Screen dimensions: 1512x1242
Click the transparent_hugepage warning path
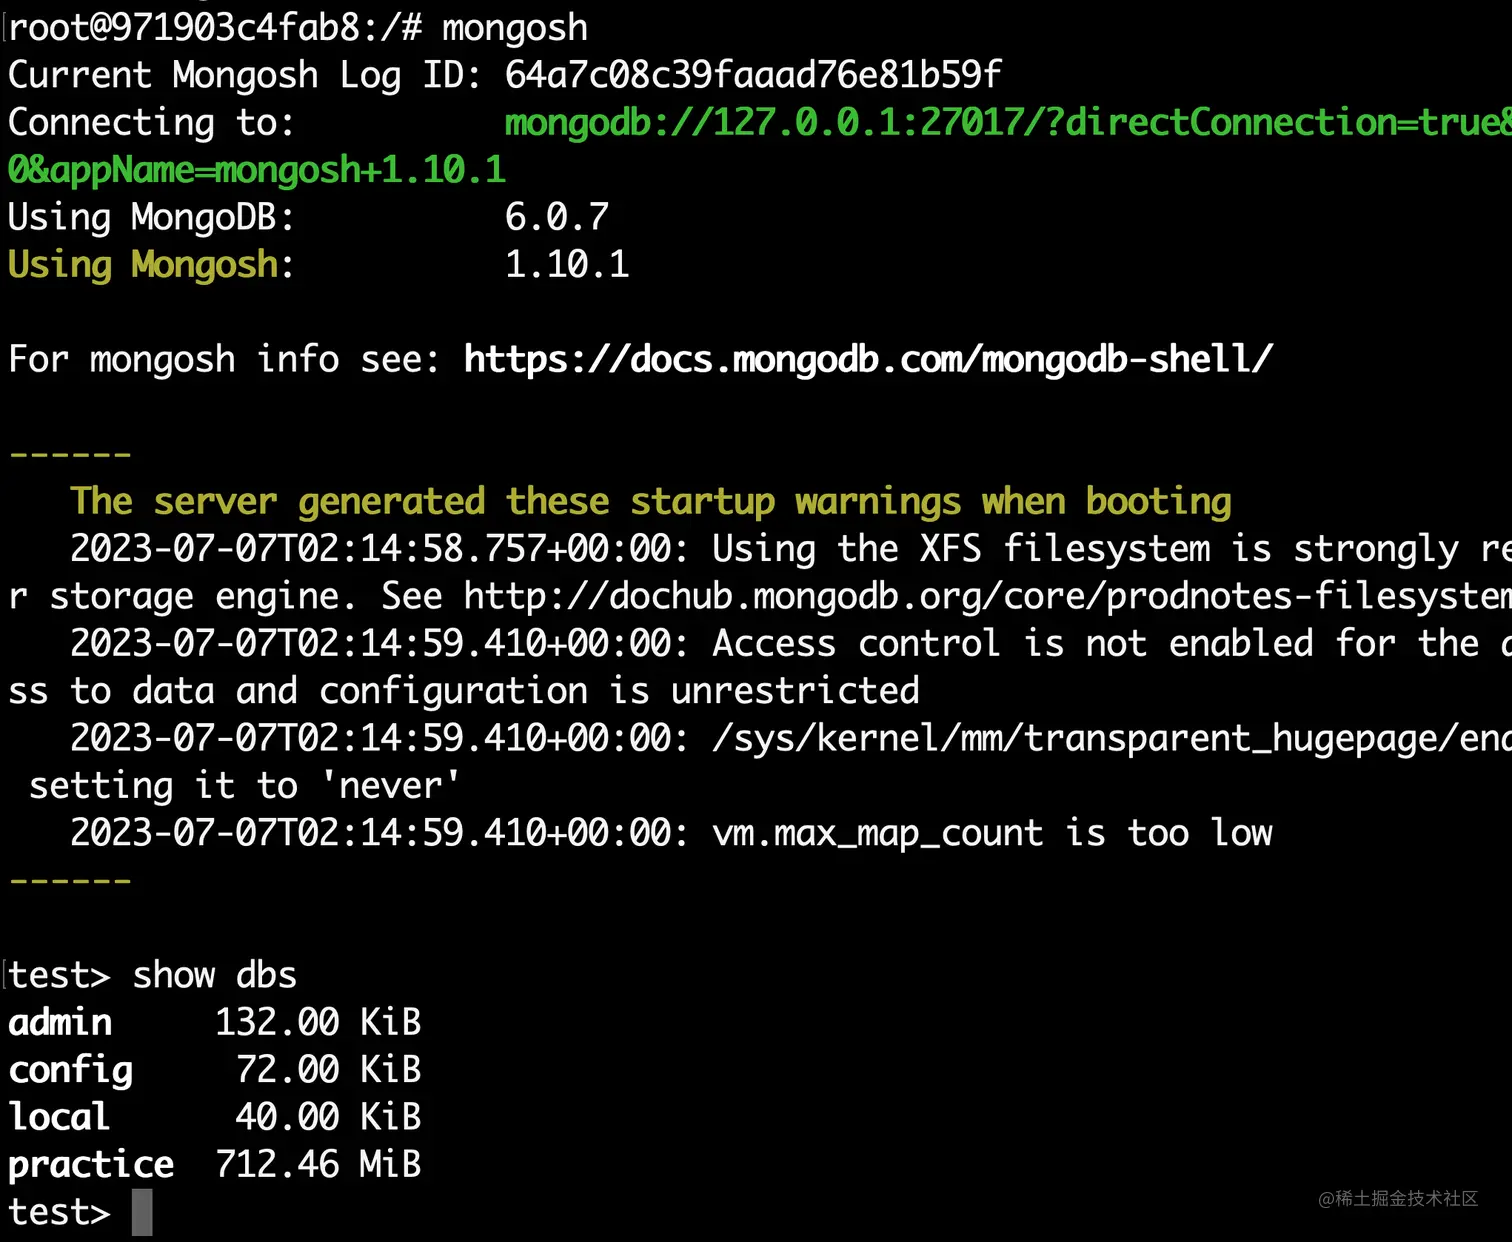click(x=1112, y=739)
